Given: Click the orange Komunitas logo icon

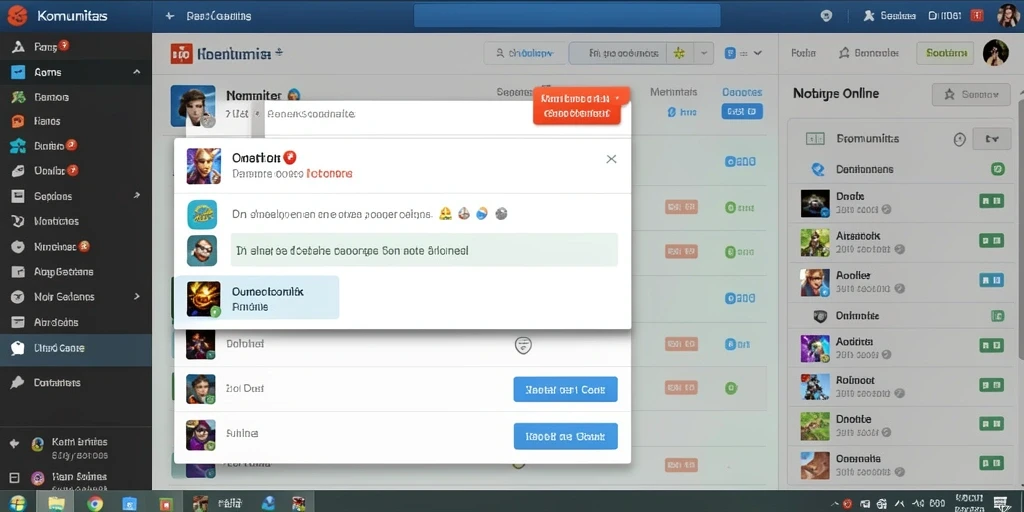Looking at the screenshot, I should tap(18, 16).
